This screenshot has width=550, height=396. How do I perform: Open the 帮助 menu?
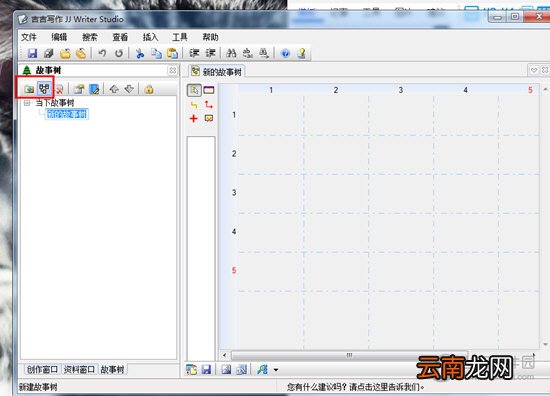210,37
